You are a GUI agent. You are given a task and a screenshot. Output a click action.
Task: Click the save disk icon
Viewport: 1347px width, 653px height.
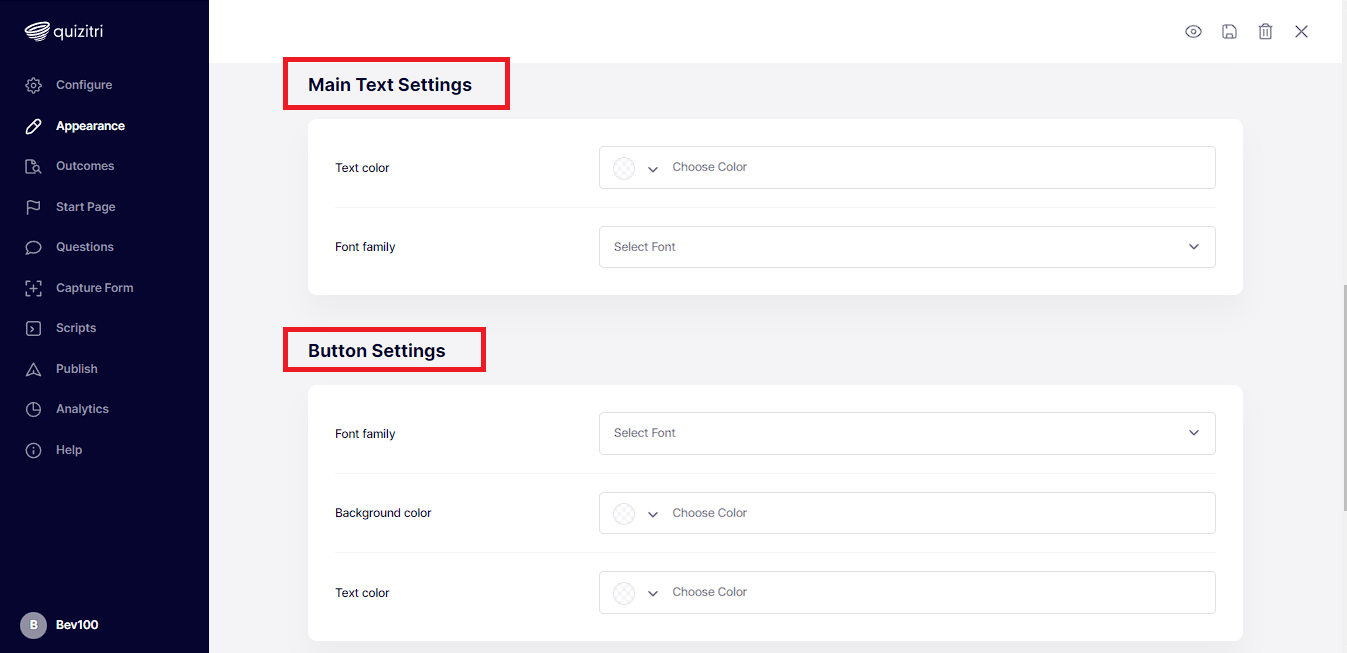1229,32
